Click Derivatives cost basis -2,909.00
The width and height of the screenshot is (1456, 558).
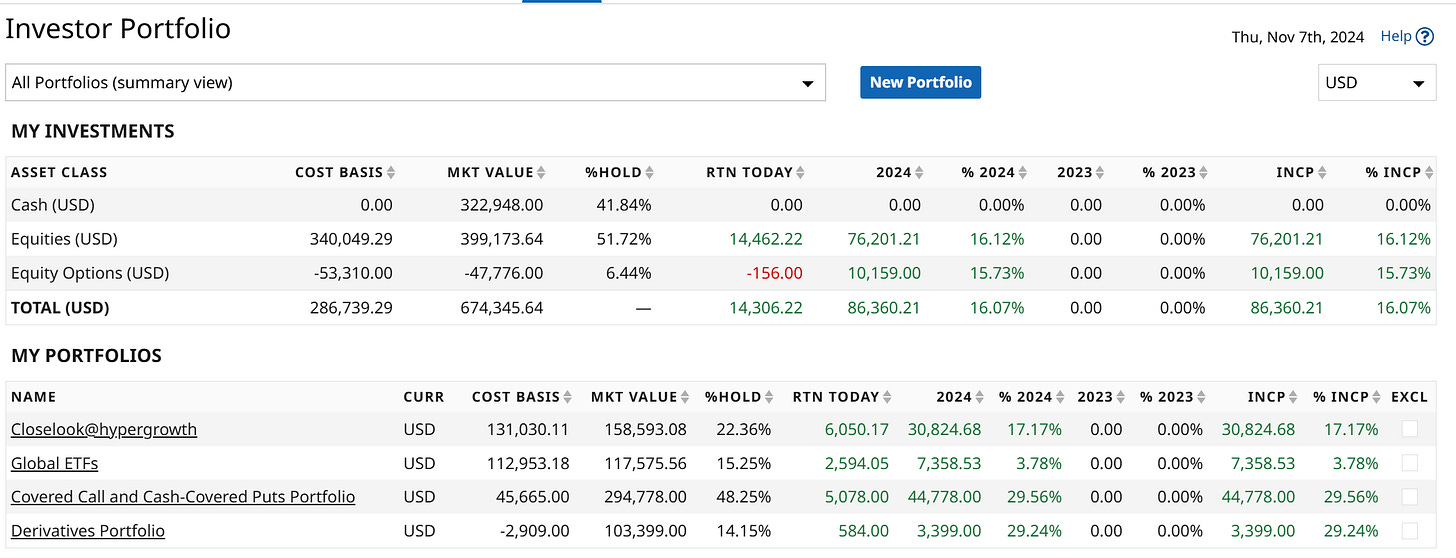click(x=534, y=531)
